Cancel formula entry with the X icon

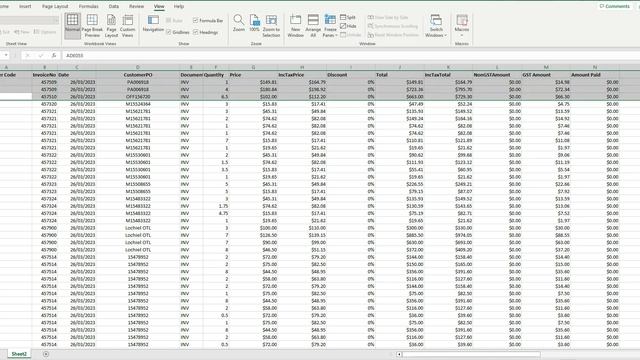(x=27, y=55)
